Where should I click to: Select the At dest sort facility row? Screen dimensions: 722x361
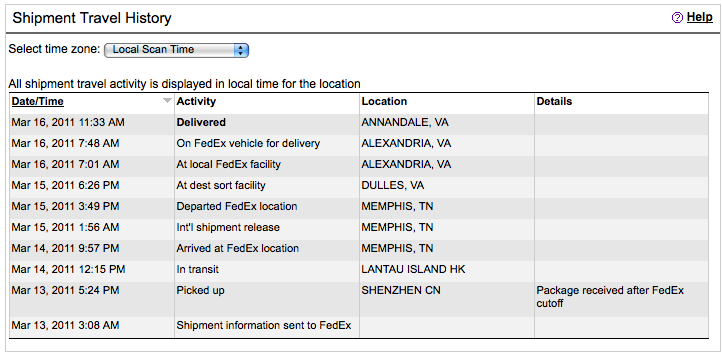359,186
